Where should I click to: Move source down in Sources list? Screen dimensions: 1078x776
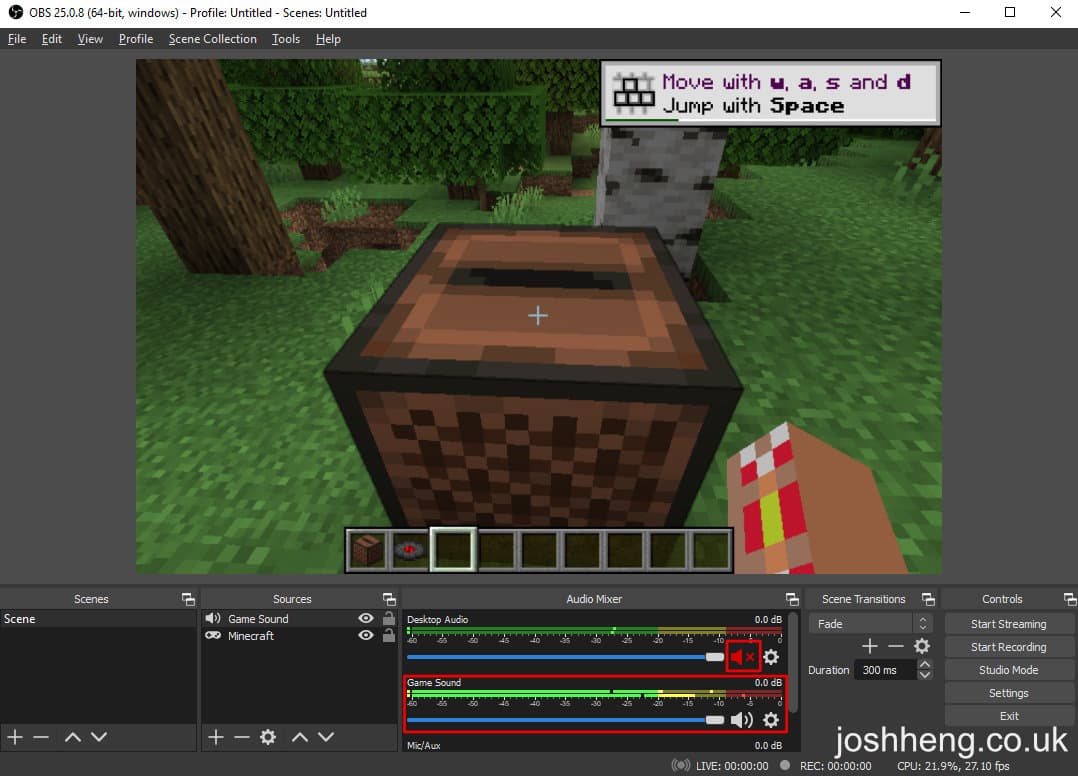pos(326,737)
